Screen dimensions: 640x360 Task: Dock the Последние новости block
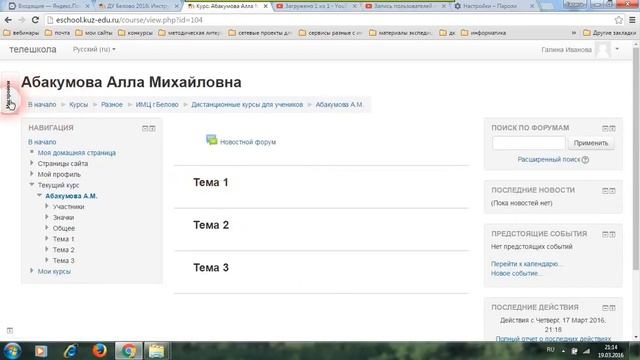pos(613,191)
